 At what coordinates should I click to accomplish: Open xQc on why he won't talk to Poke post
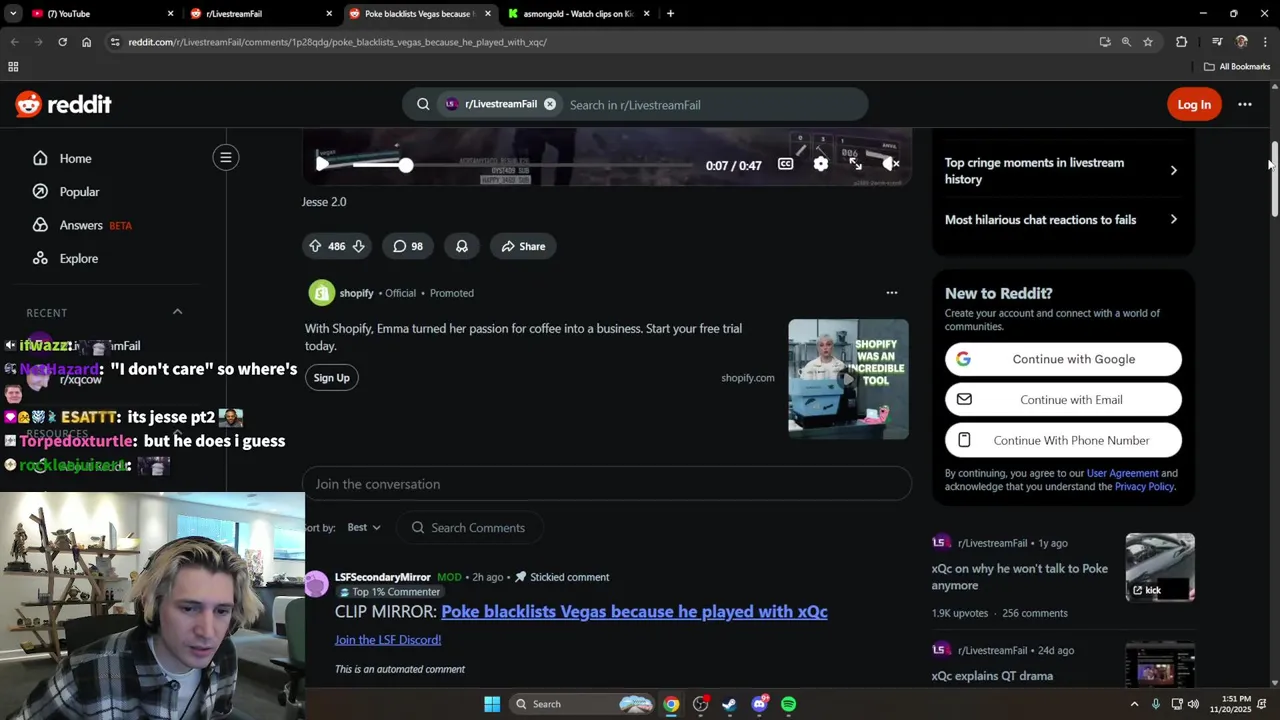pyautogui.click(x=1019, y=577)
